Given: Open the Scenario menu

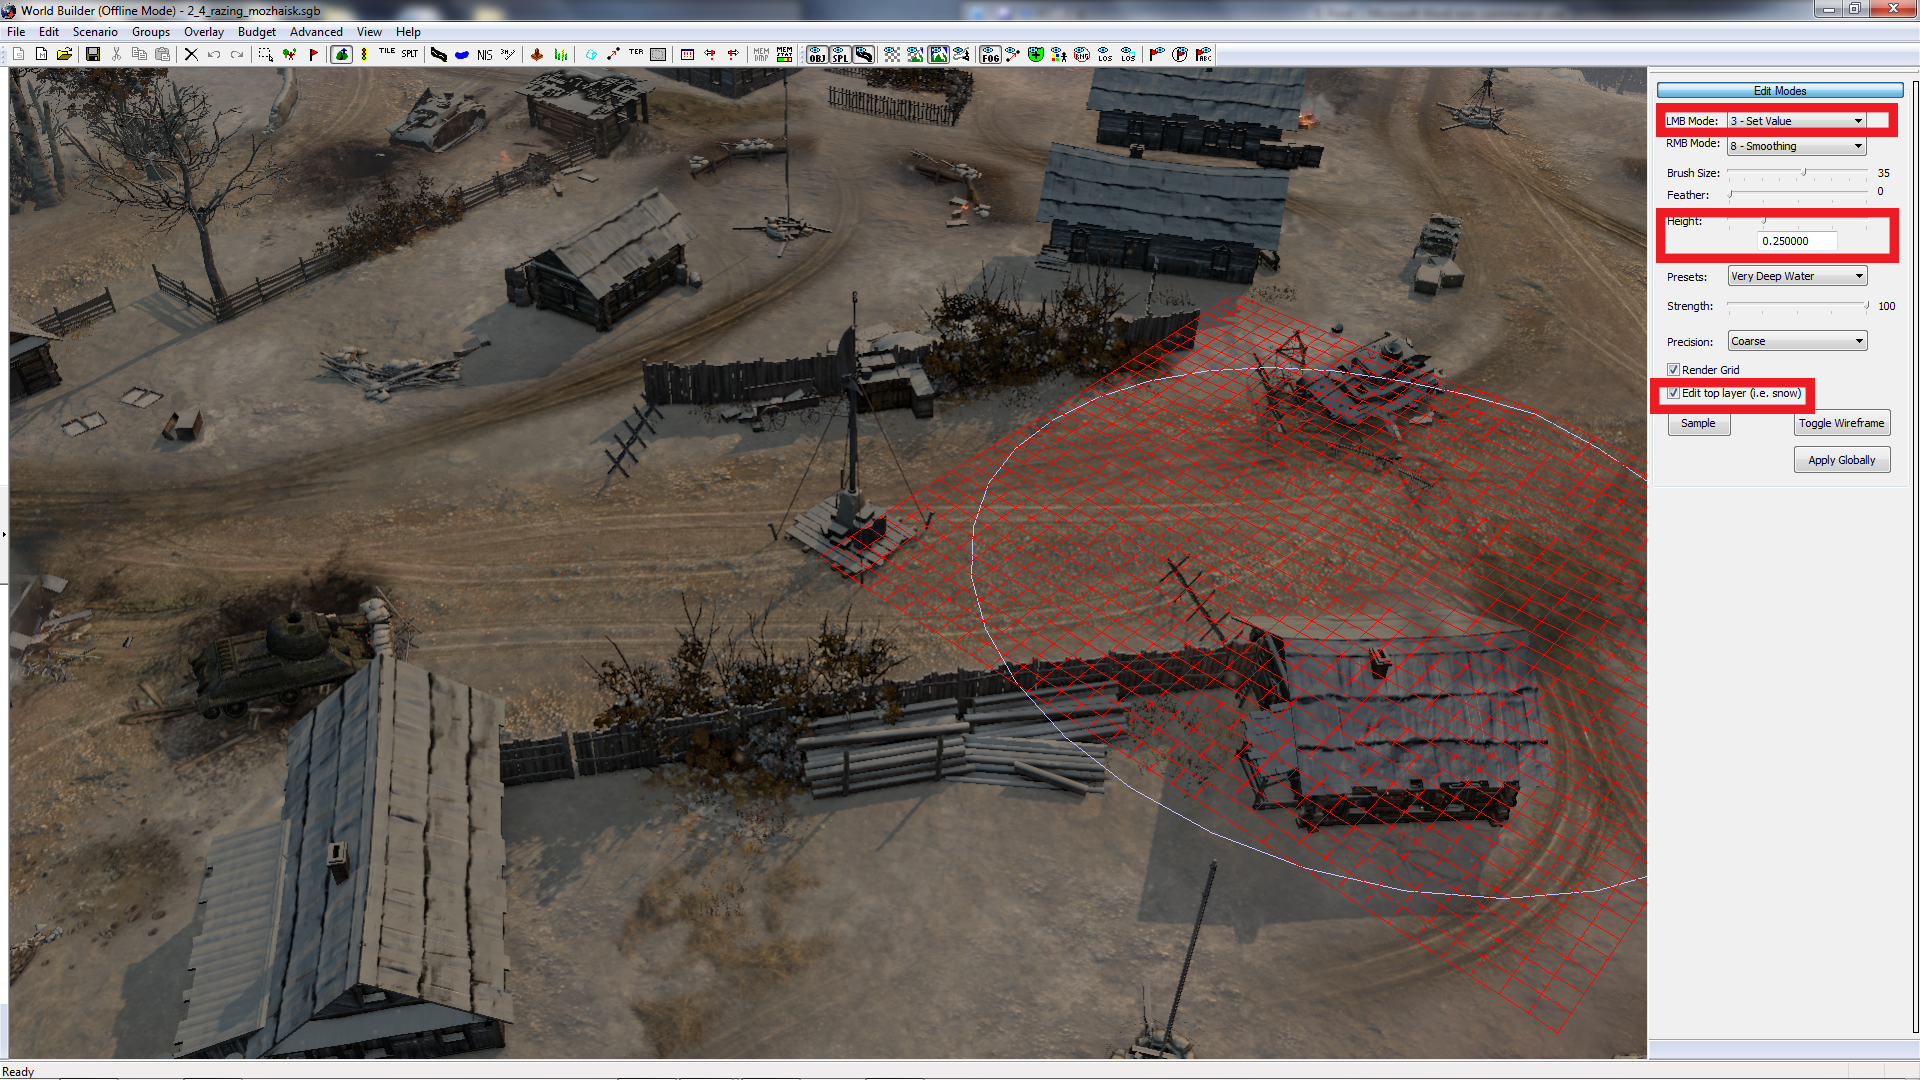Looking at the screenshot, I should coord(95,32).
